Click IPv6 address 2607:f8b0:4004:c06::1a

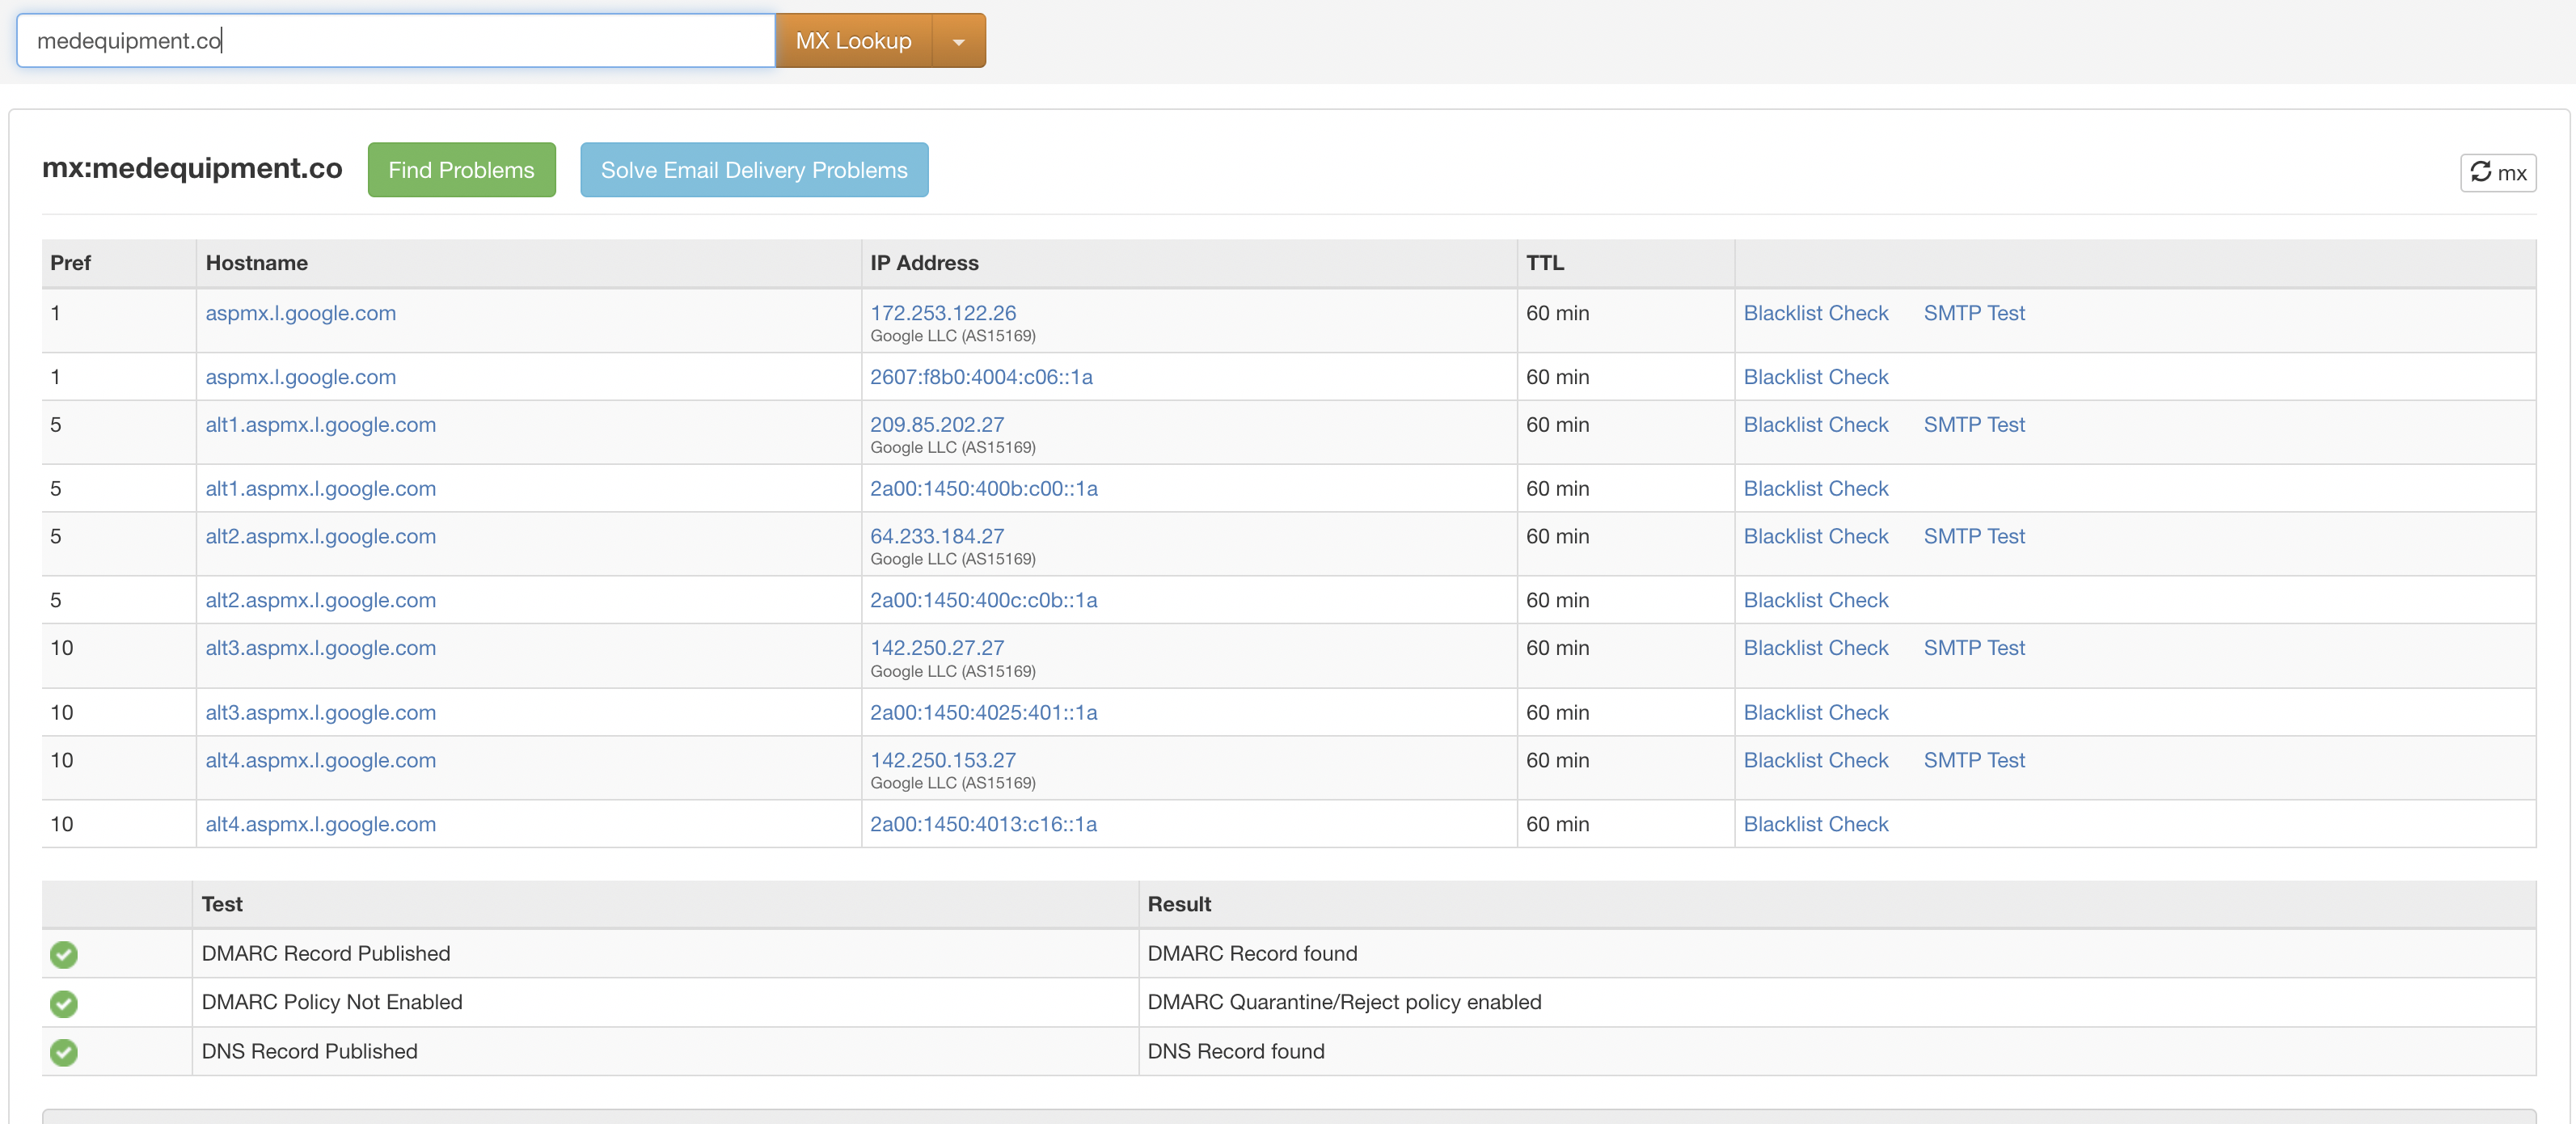[981, 377]
